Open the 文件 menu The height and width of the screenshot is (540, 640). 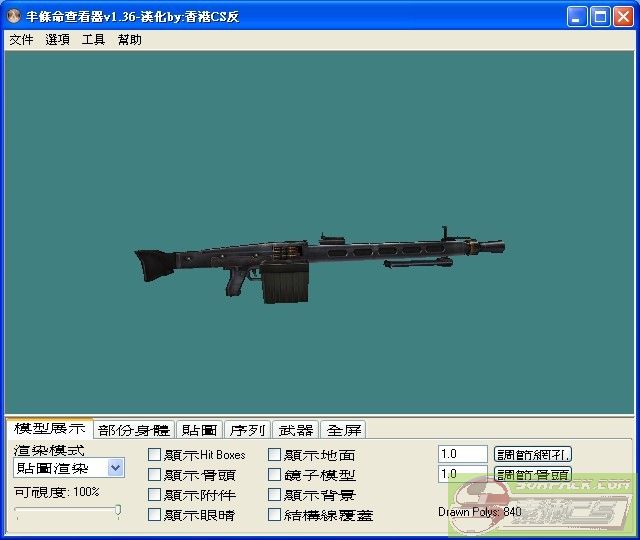click(21, 40)
